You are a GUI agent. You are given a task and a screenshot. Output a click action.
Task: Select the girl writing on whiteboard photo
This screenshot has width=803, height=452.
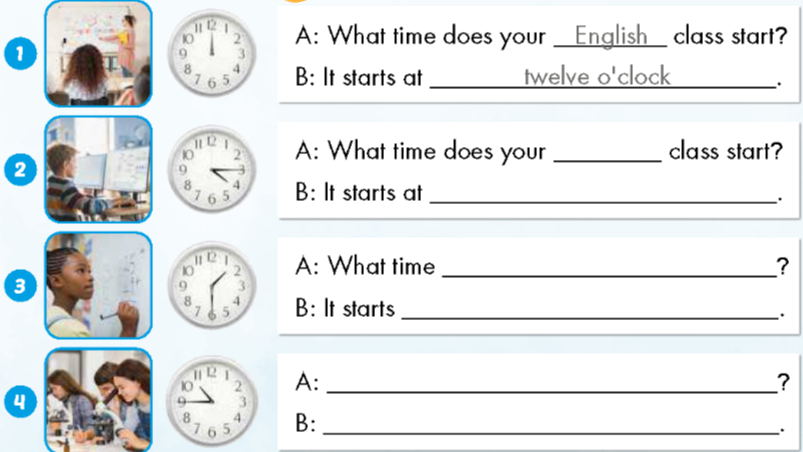tap(98, 285)
